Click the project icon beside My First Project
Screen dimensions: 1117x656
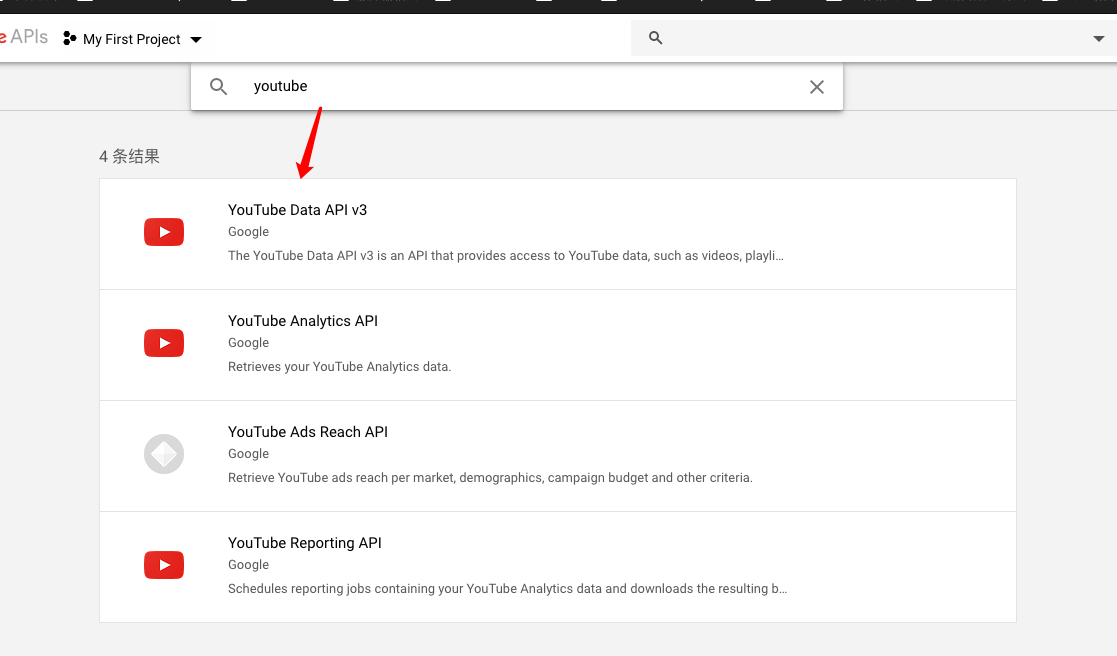click(x=69, y=38)
